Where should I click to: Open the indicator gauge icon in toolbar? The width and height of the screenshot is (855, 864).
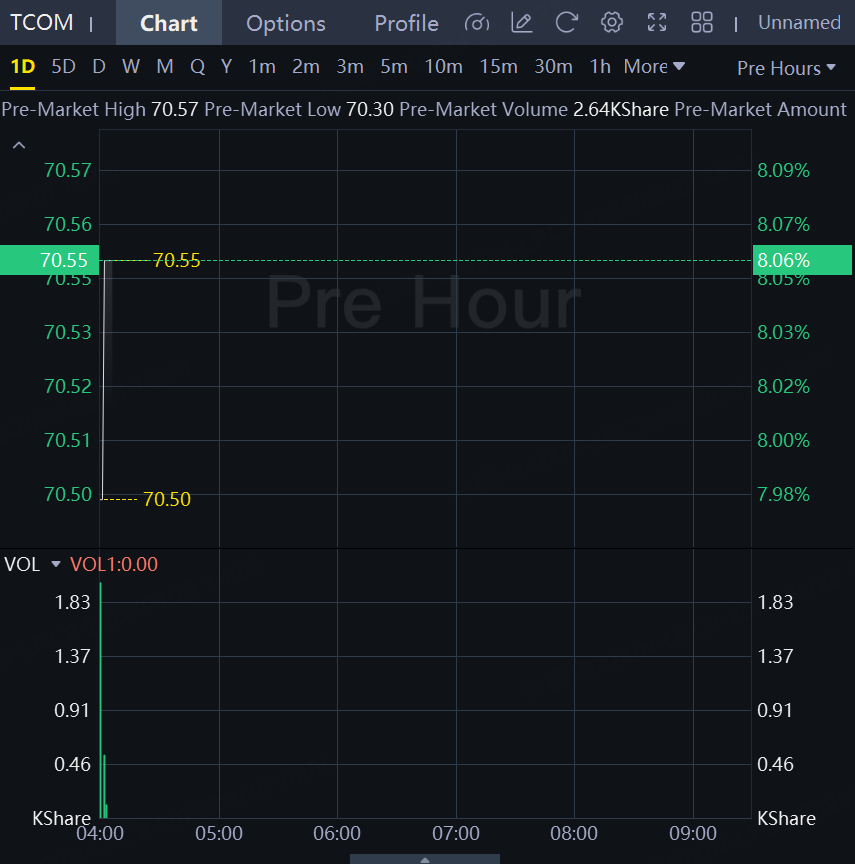click(x=477, y=23)
